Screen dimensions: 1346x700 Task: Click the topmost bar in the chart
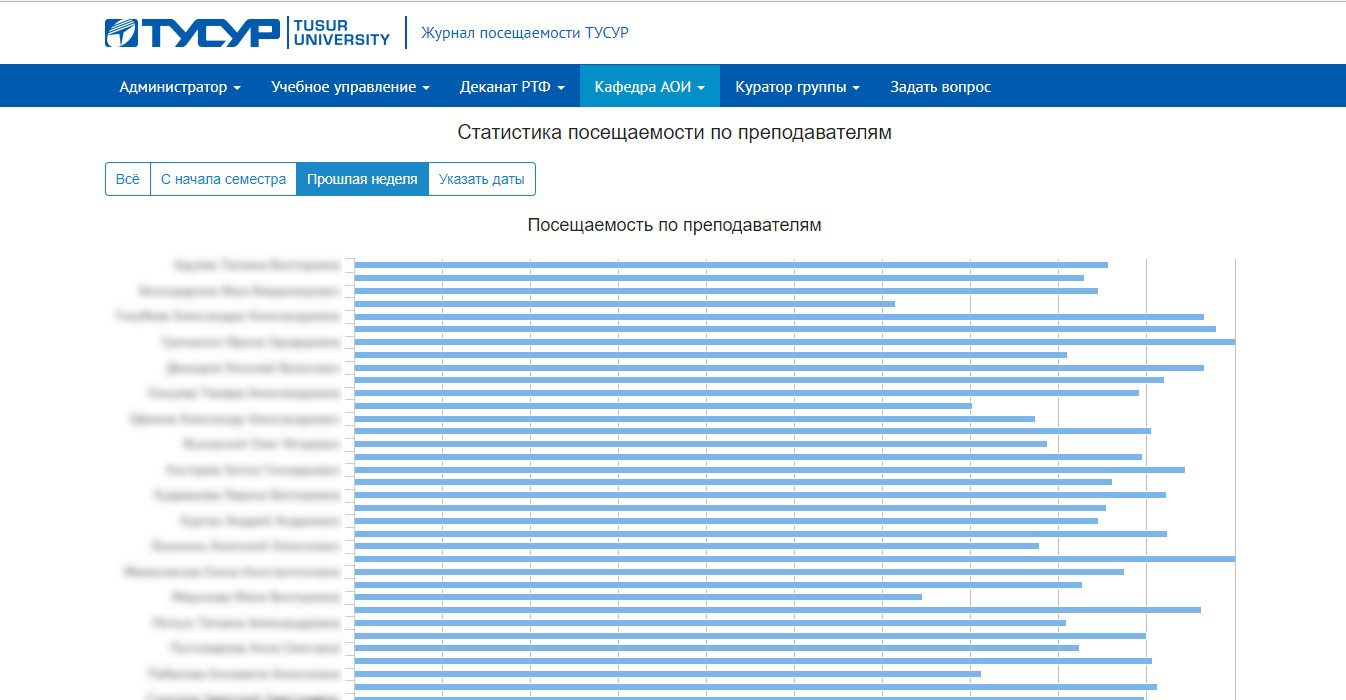tap(730, 265)
